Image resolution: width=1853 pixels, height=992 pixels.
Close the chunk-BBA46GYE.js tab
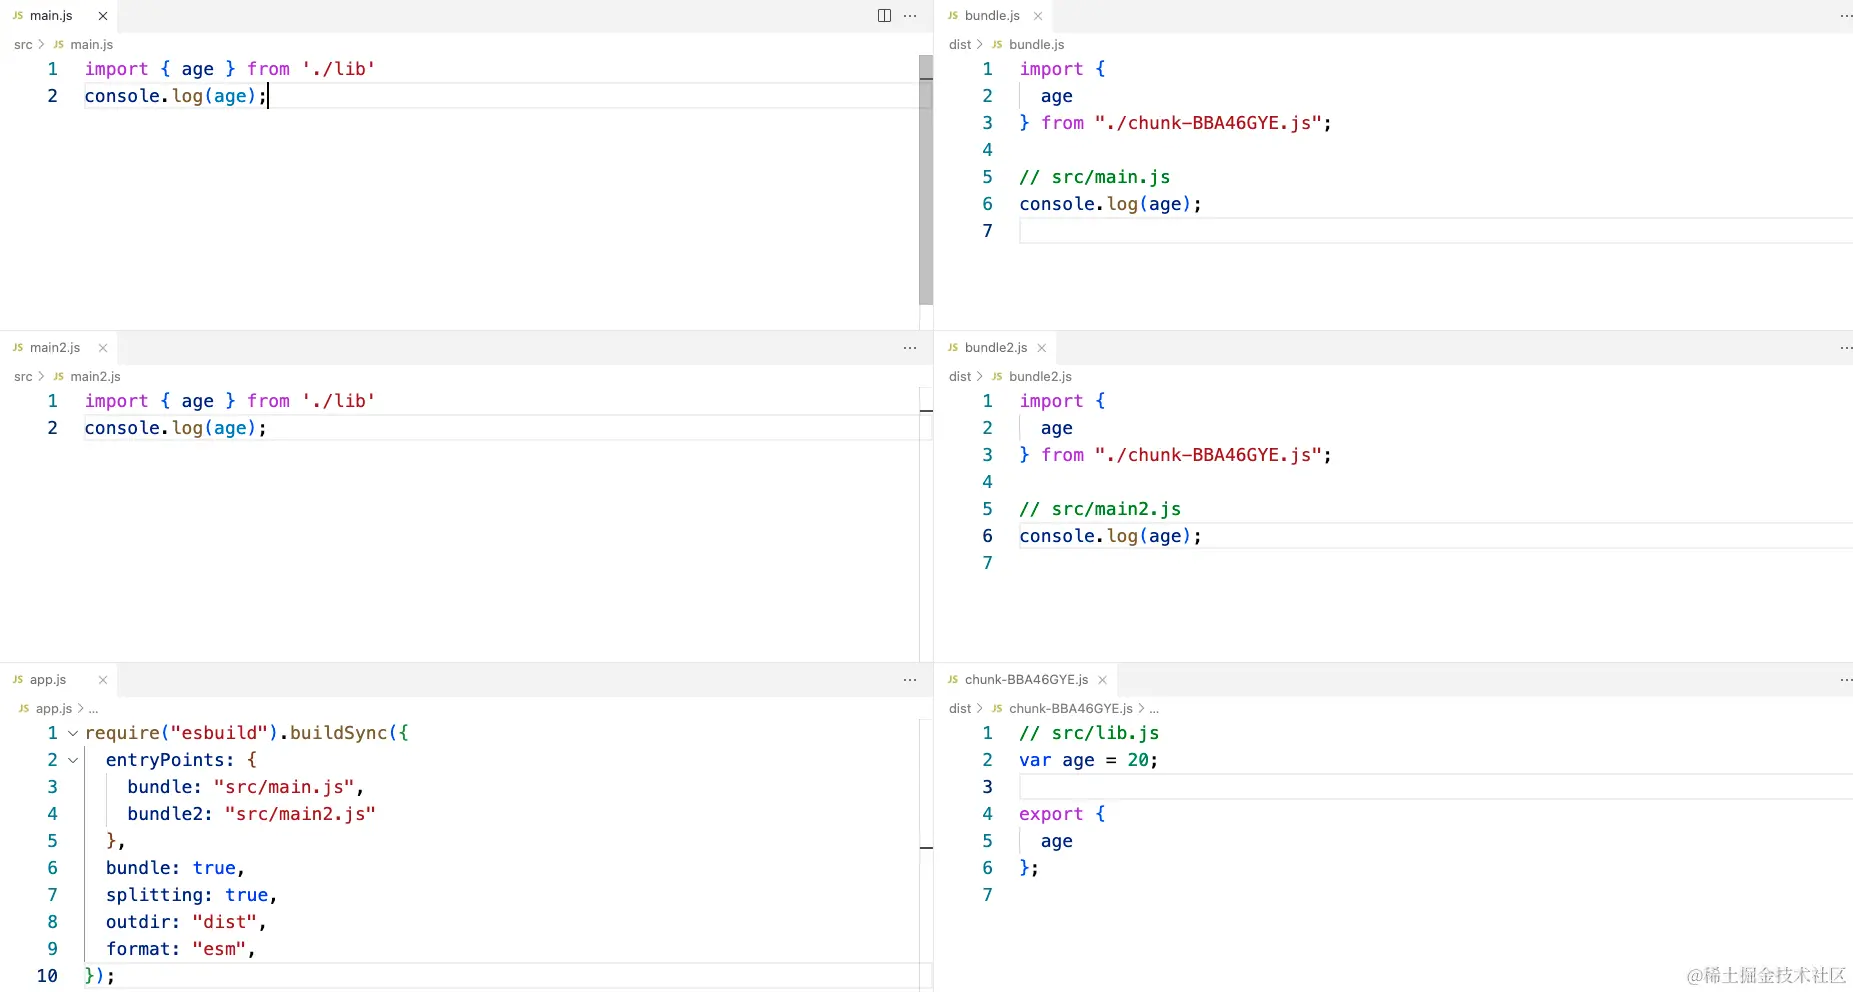tap(1102, 680)
